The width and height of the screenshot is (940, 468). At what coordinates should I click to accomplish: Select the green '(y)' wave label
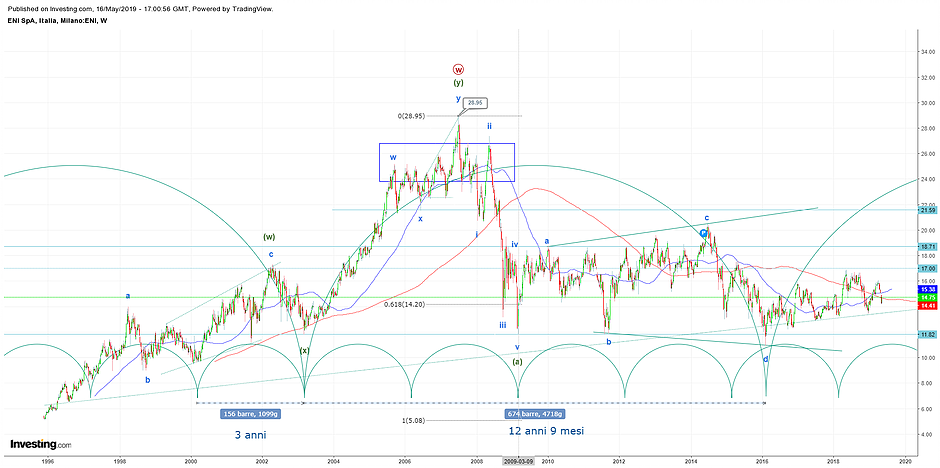tap(459, 83)
